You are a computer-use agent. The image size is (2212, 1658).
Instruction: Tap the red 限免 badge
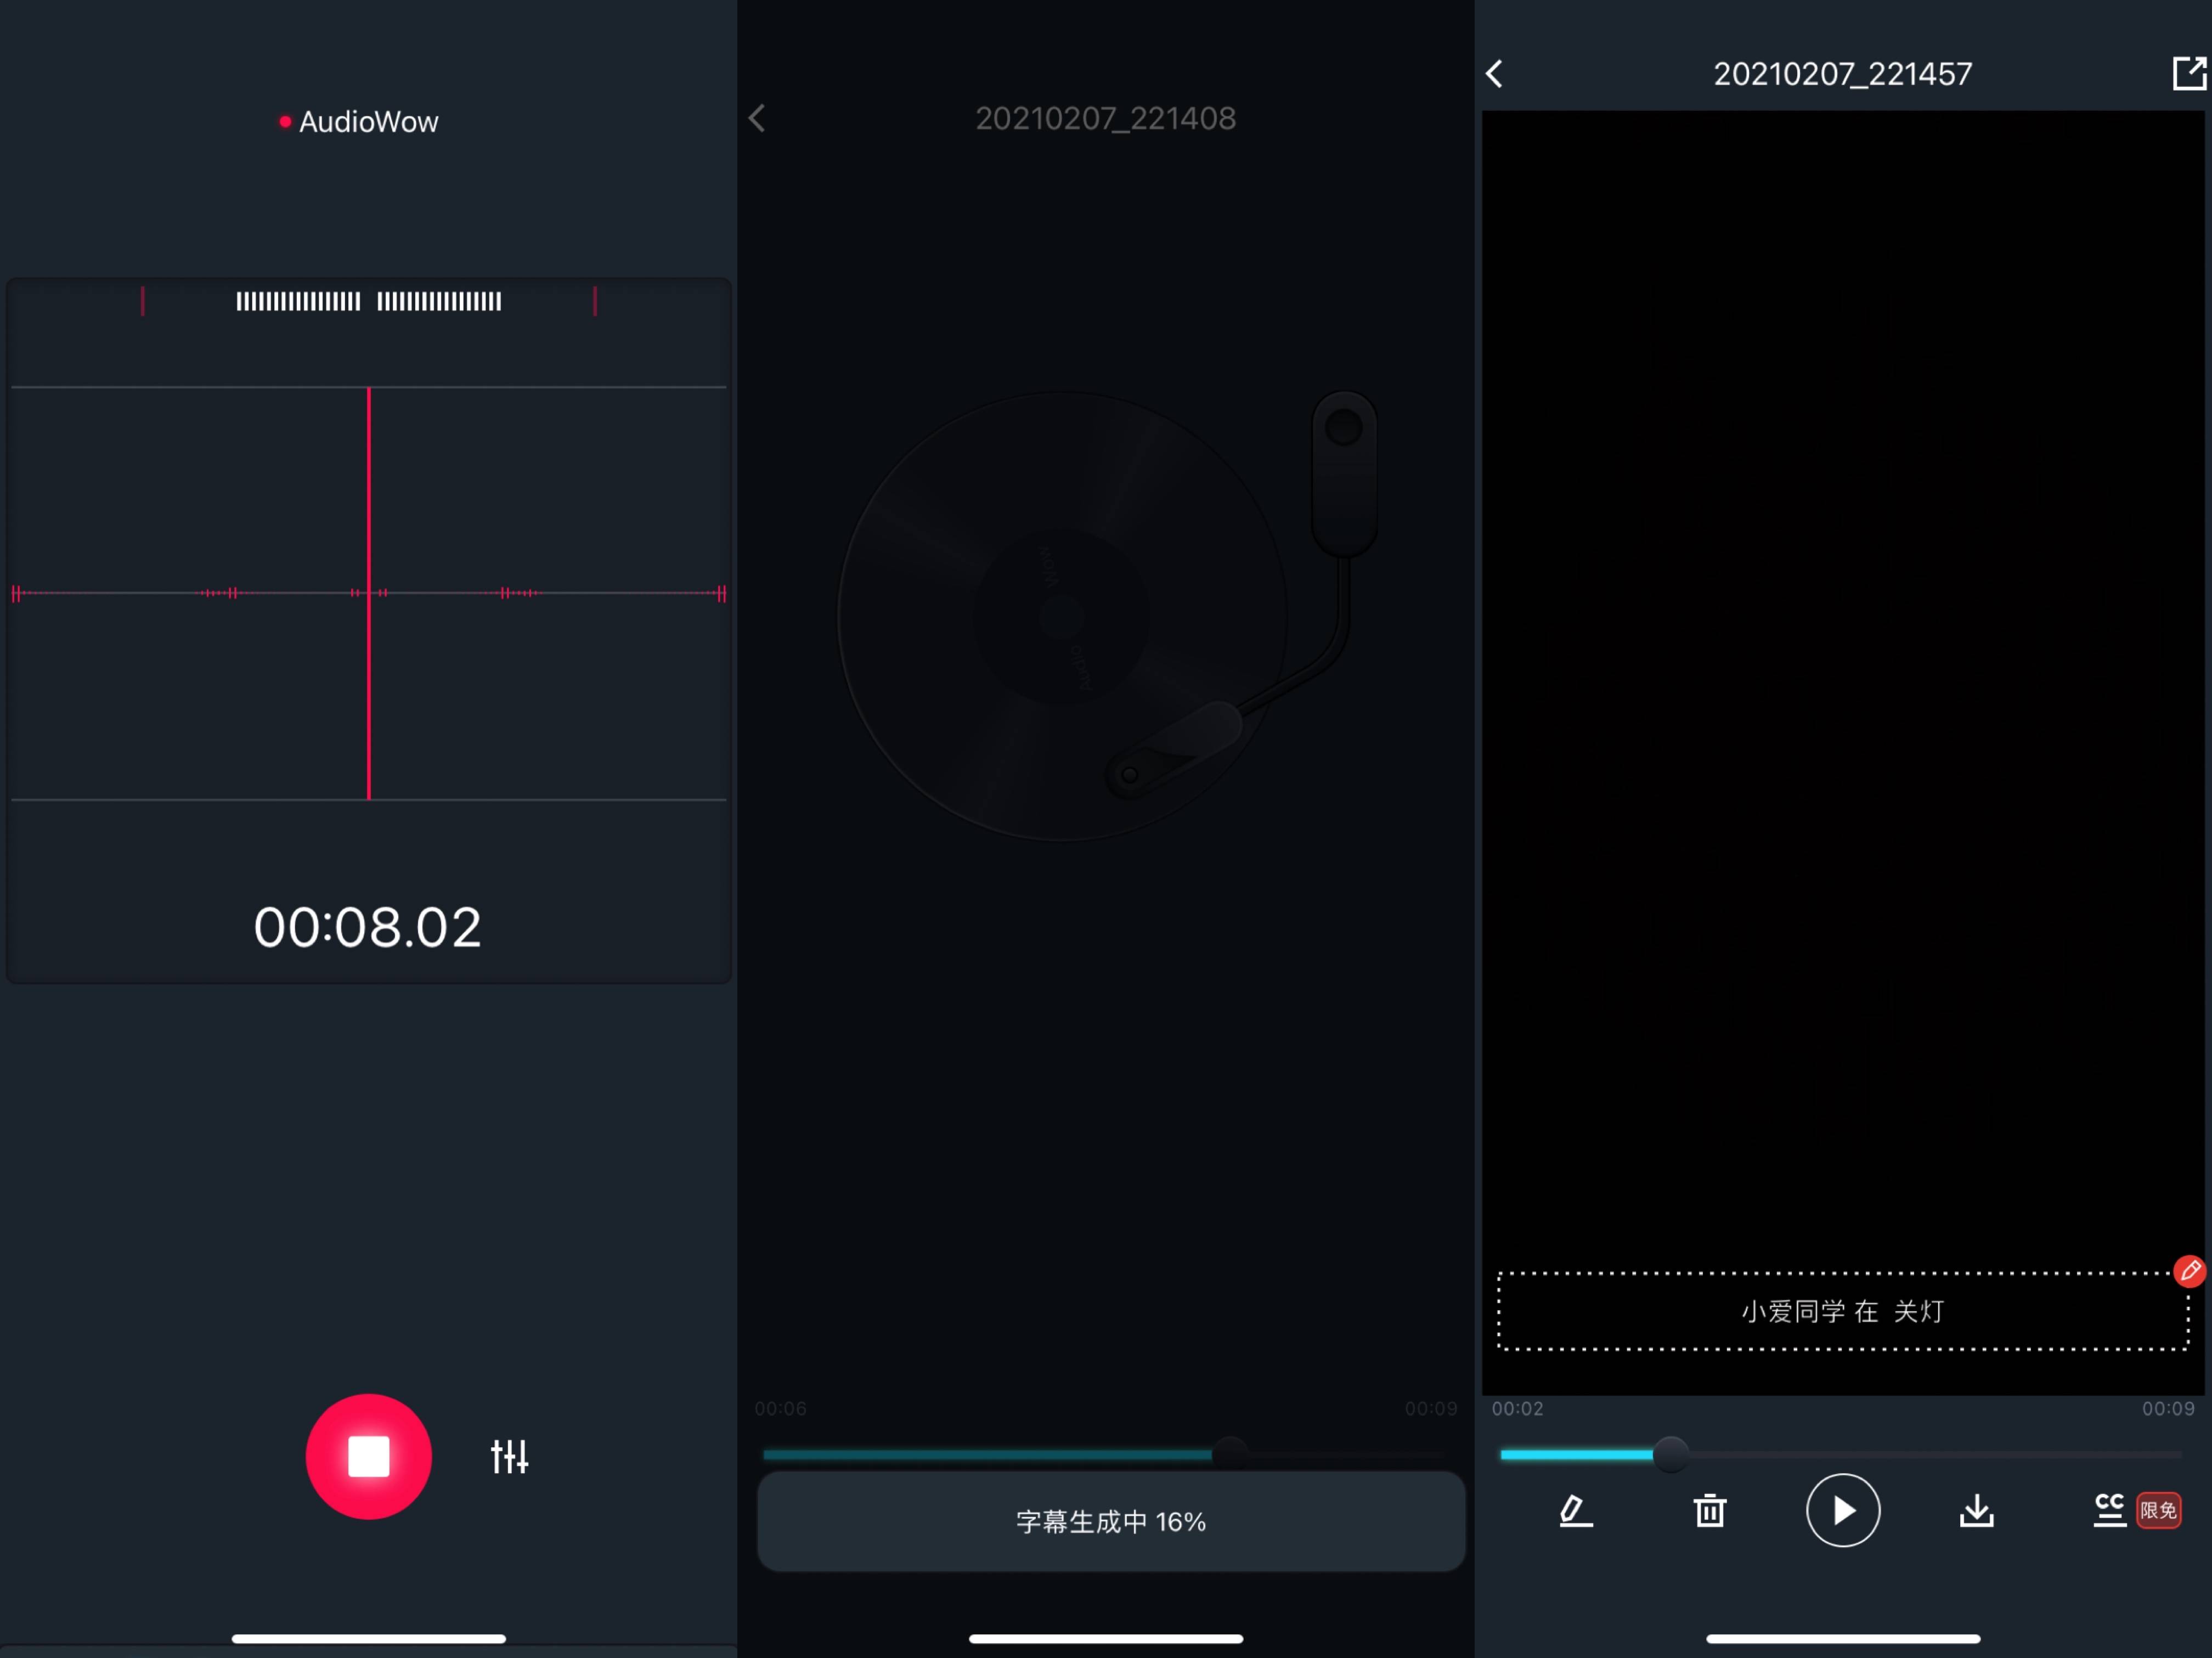point(2158,1510)
